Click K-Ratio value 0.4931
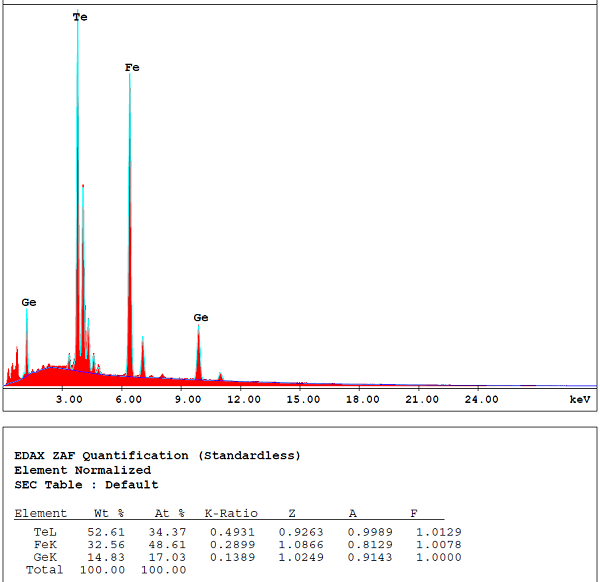Image resolution: width=600 pixels, height=582 pixels. coord(232,532)
